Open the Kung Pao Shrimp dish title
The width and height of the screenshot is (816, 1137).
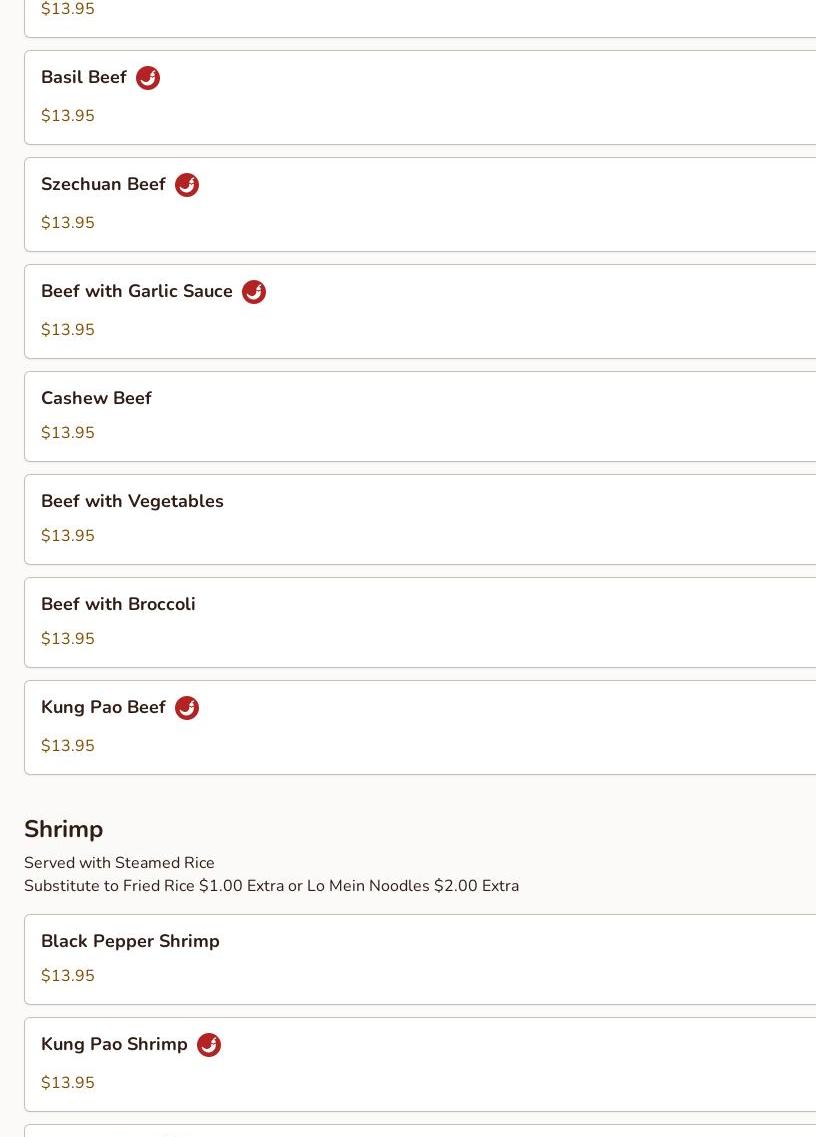click(x=114, y=1044)
